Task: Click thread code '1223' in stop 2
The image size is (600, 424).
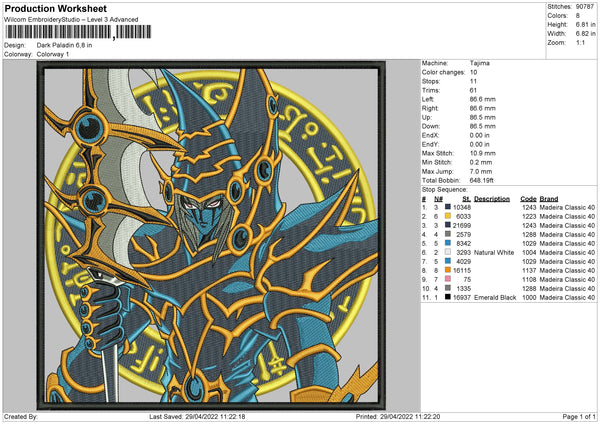Action: [529, 216]
